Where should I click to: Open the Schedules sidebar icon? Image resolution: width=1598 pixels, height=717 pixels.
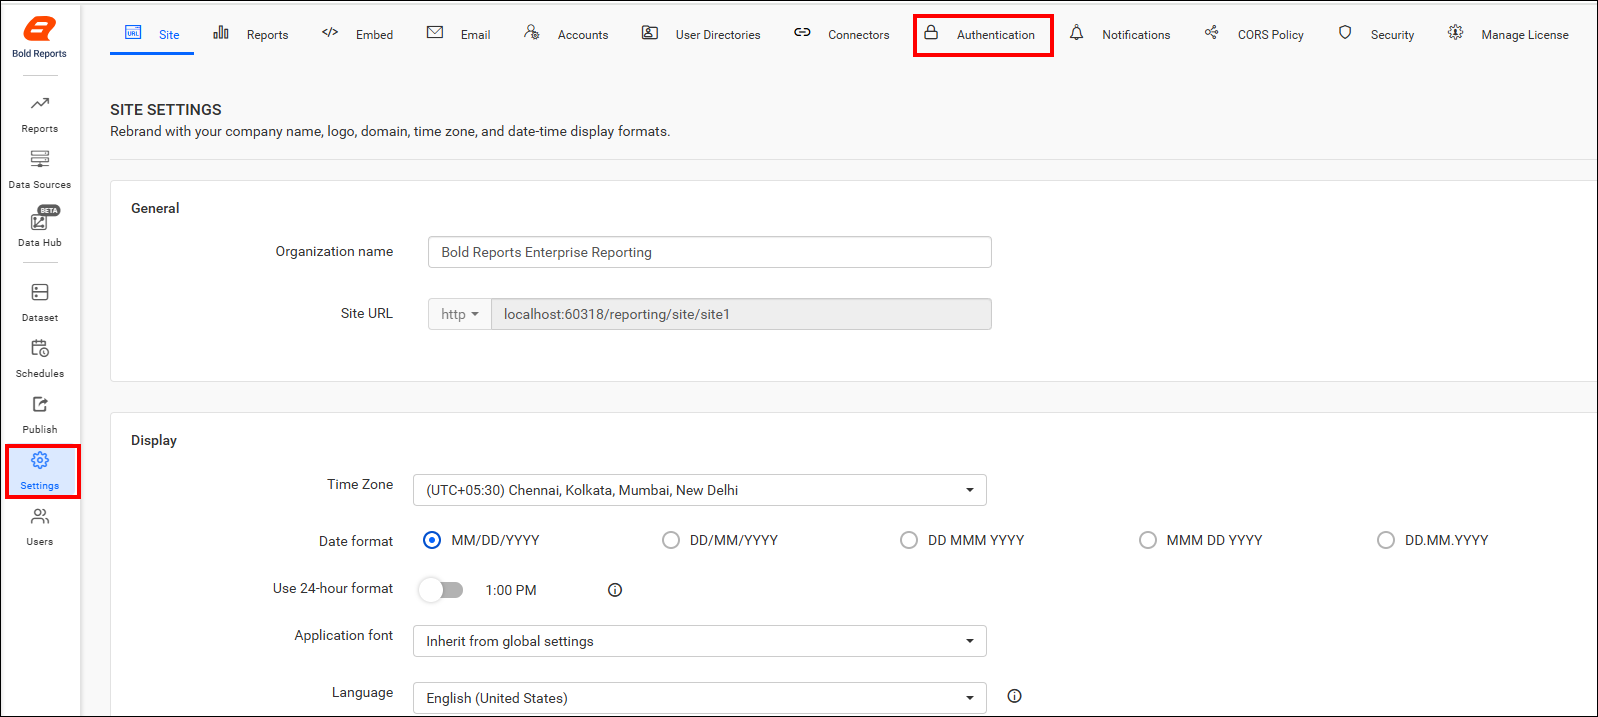40,348
